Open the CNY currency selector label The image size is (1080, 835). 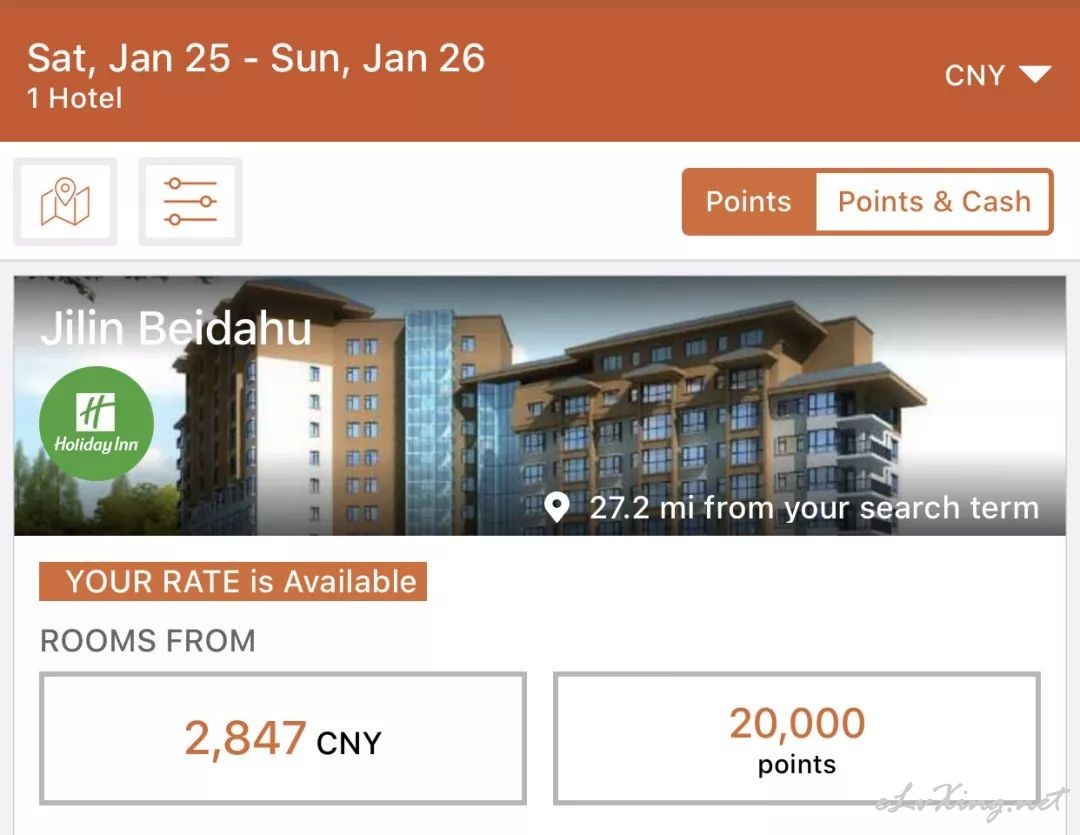[x=975, y=75]
